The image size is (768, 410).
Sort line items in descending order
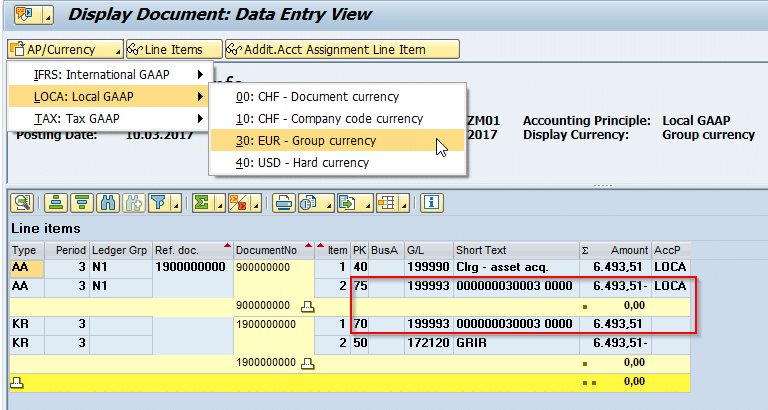(x=82, y=203)
